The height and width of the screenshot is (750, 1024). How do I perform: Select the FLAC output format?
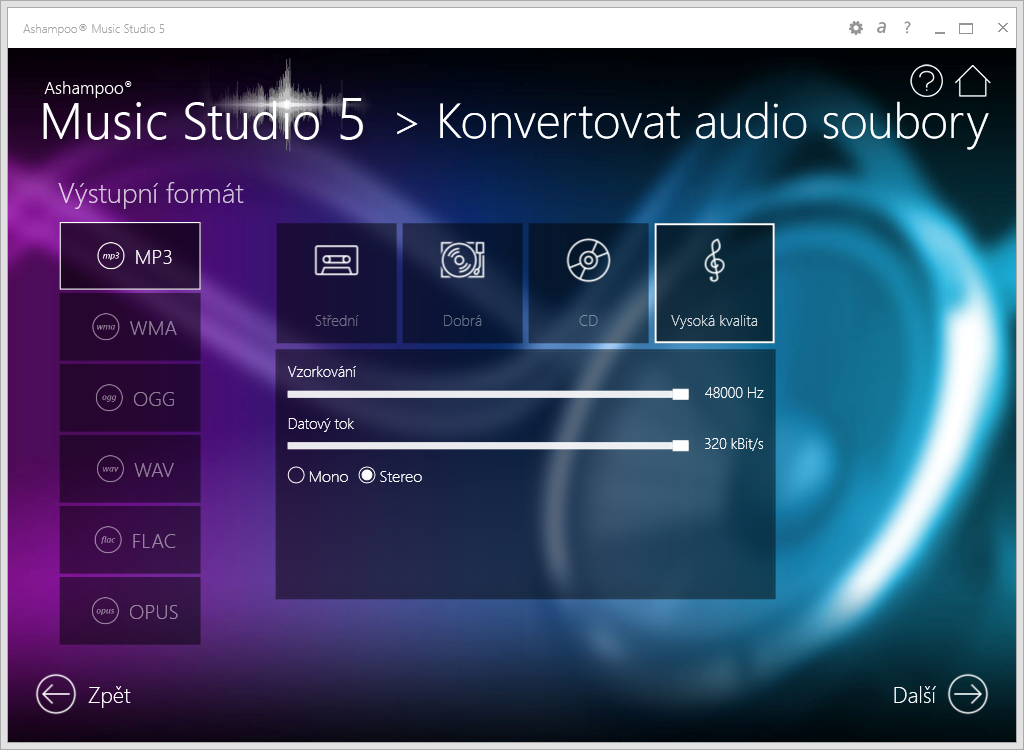(x=130, y=540)
